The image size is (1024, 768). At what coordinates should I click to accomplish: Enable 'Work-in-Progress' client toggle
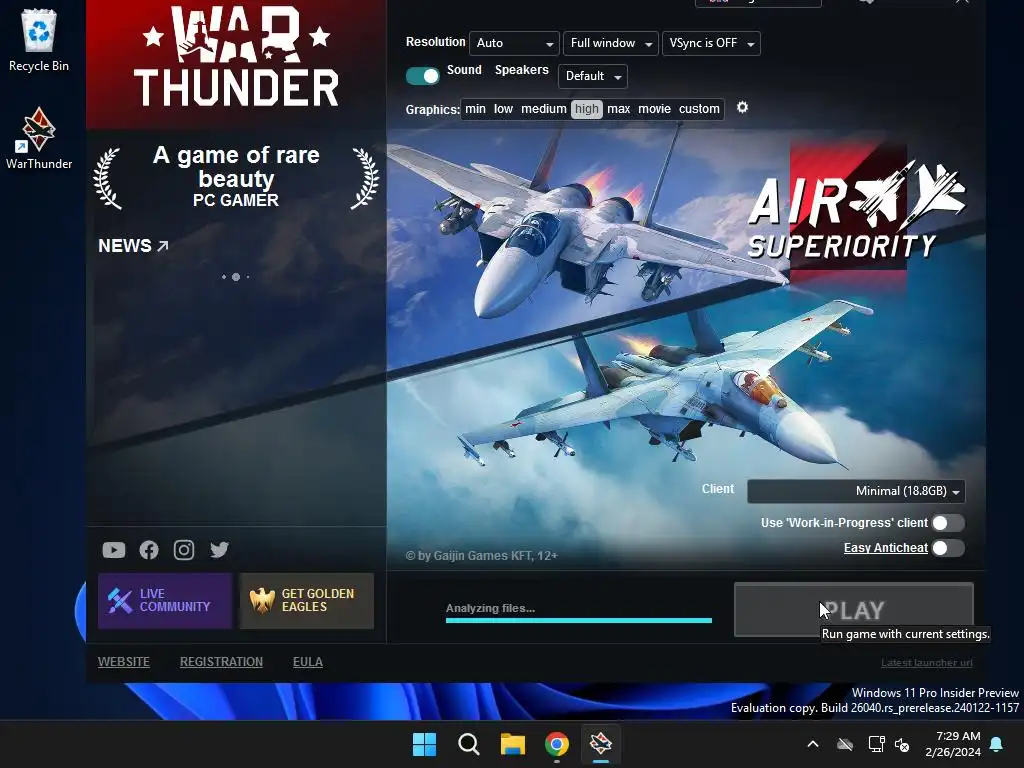point(948,523)
